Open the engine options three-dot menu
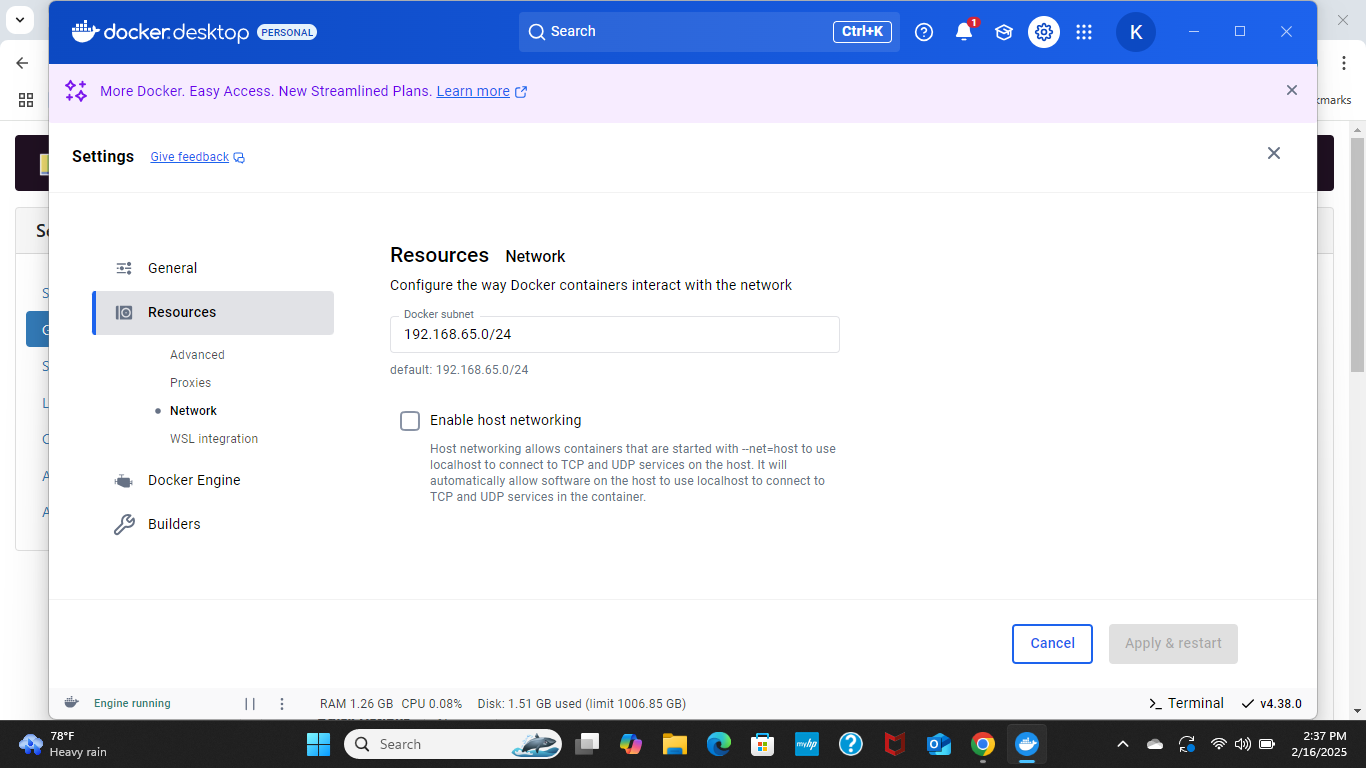 click(x=282, y=704)
